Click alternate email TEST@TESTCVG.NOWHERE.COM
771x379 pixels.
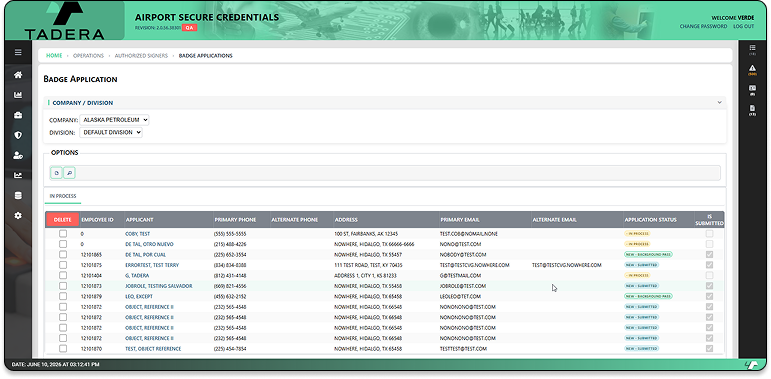(x=566, y=265)
